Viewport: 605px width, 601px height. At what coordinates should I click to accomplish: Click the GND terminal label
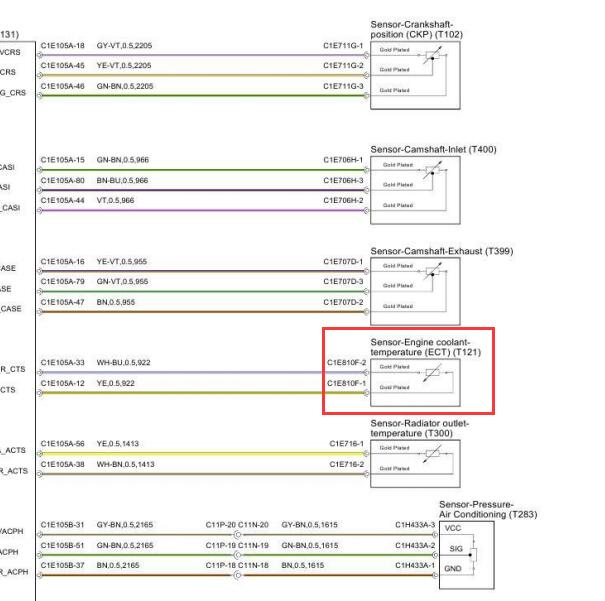point(453,569)
